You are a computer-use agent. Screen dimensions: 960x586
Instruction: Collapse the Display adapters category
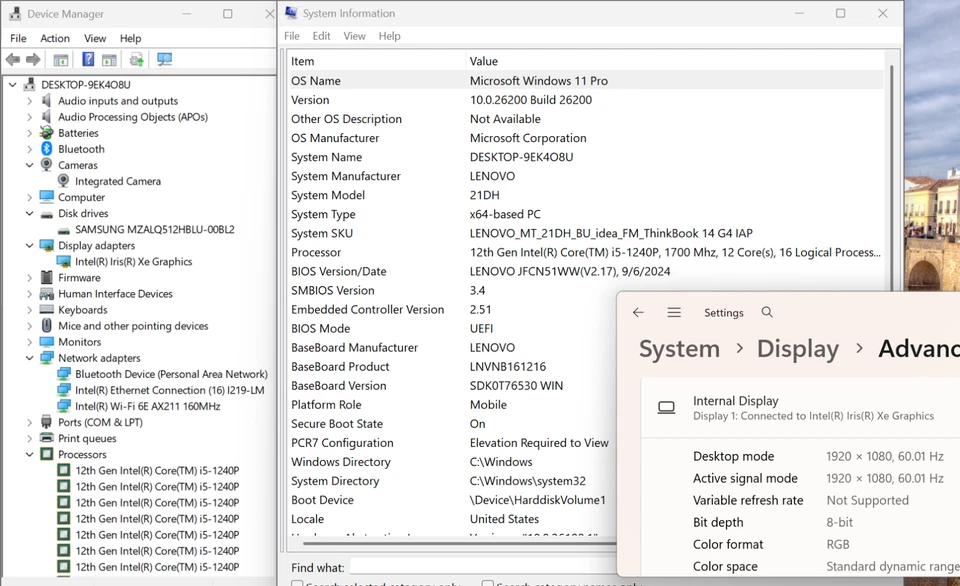29,245
